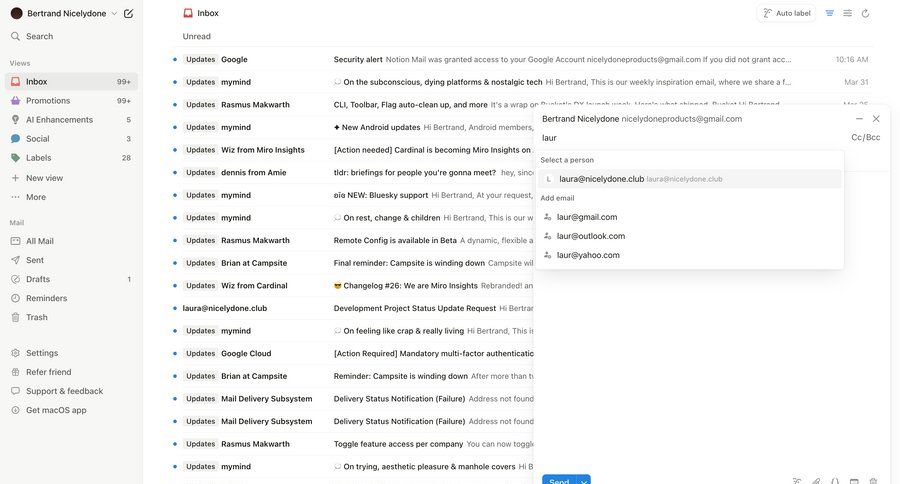Open the Google Security alert email
Viewport: 900px width, 484px height.
click(522, 59)
